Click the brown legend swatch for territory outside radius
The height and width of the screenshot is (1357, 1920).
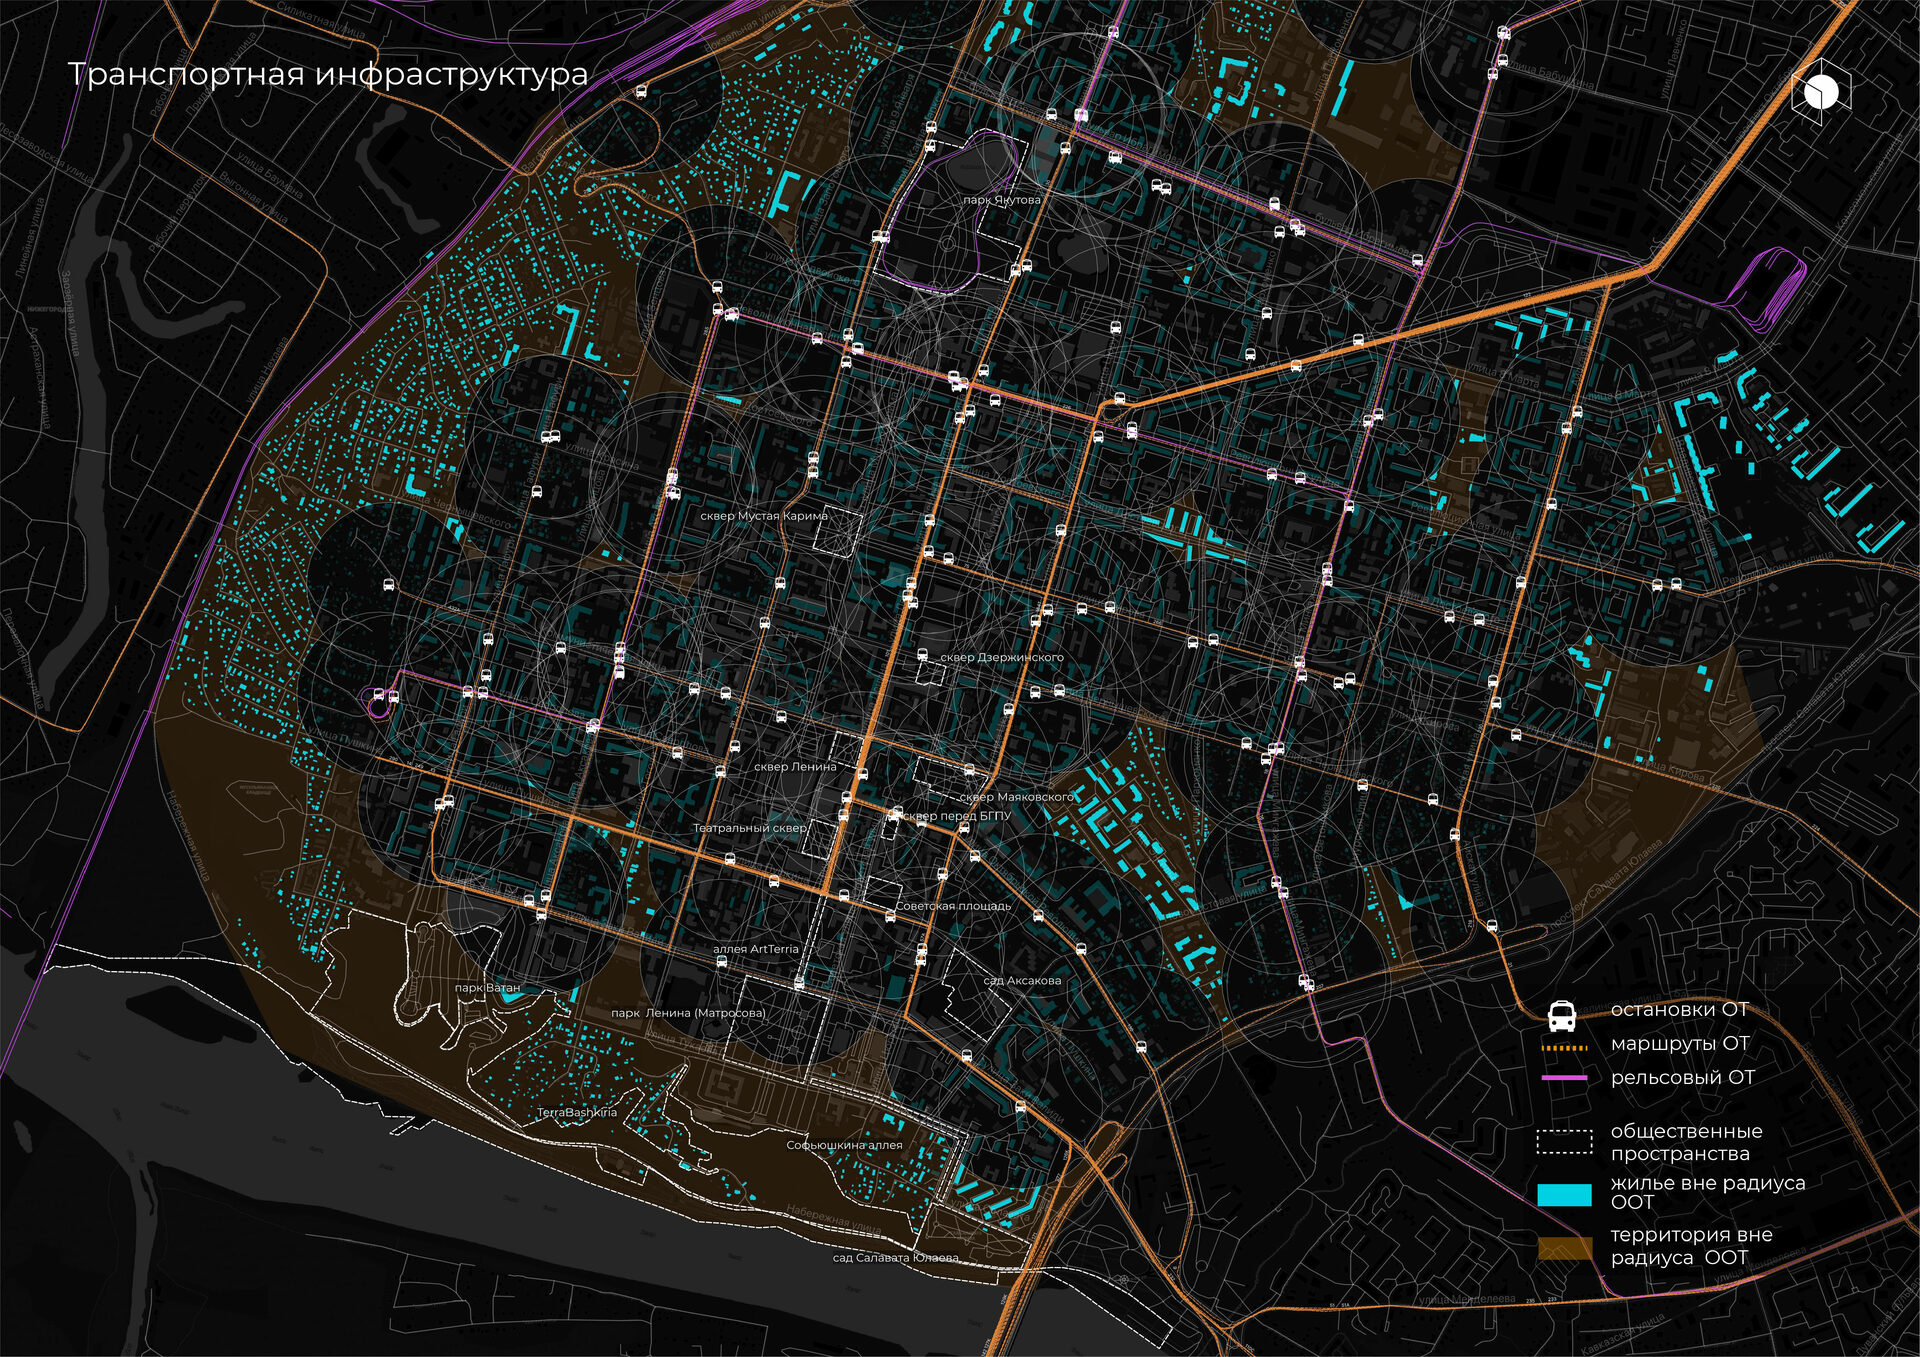pos(1564,1246)
